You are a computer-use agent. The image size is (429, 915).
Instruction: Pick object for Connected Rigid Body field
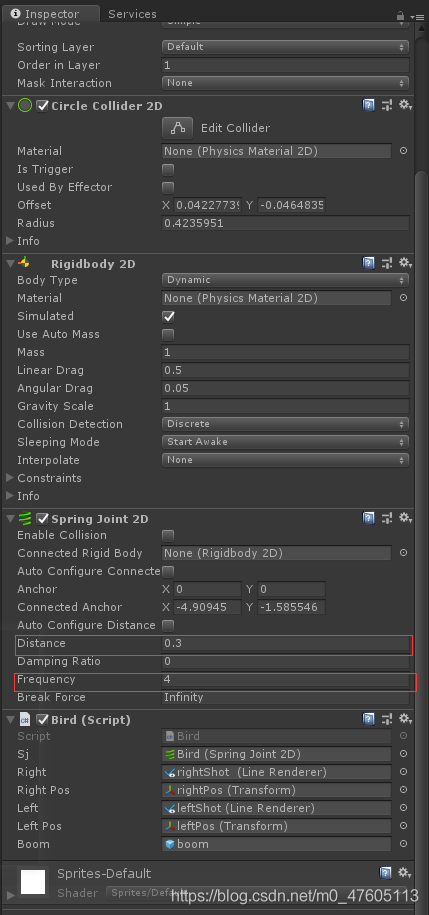click(403, 553)
